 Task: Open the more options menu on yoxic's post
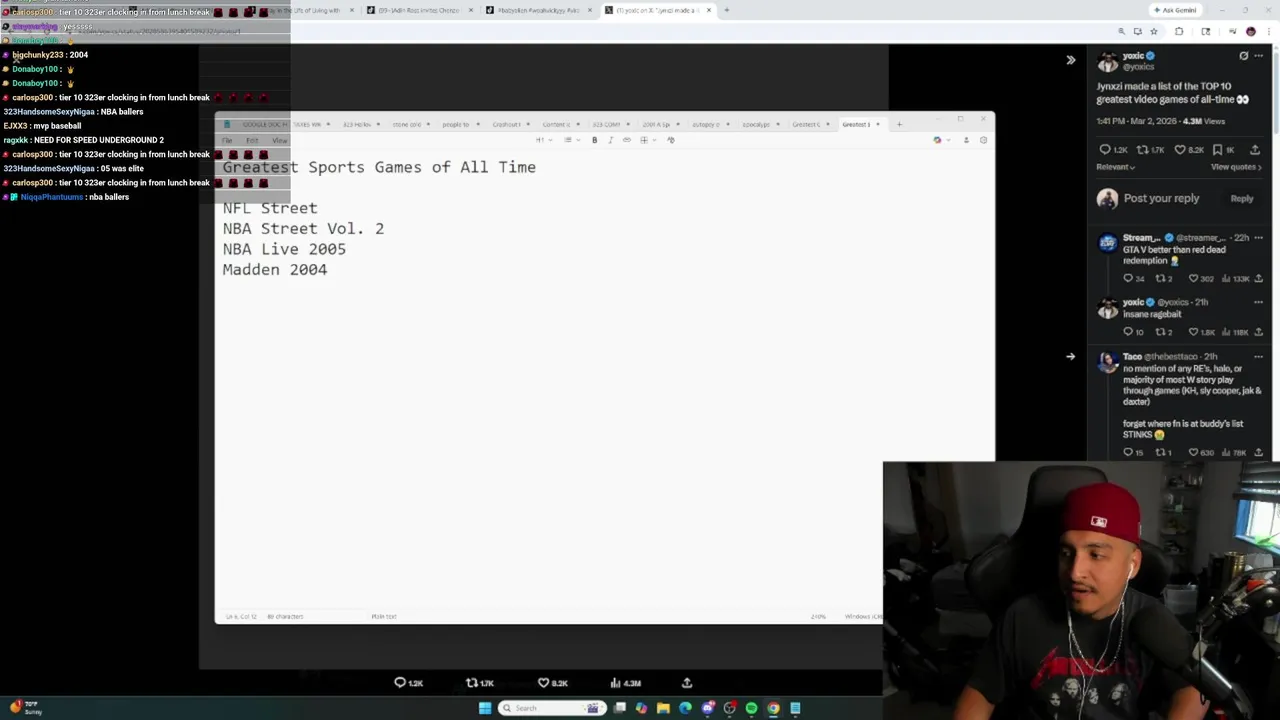point(1258,56)
